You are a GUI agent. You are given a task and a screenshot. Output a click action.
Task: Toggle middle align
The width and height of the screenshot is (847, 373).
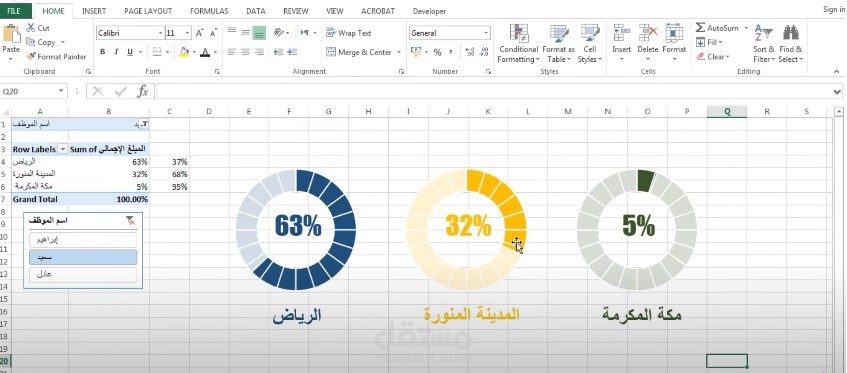click(245, 33)
